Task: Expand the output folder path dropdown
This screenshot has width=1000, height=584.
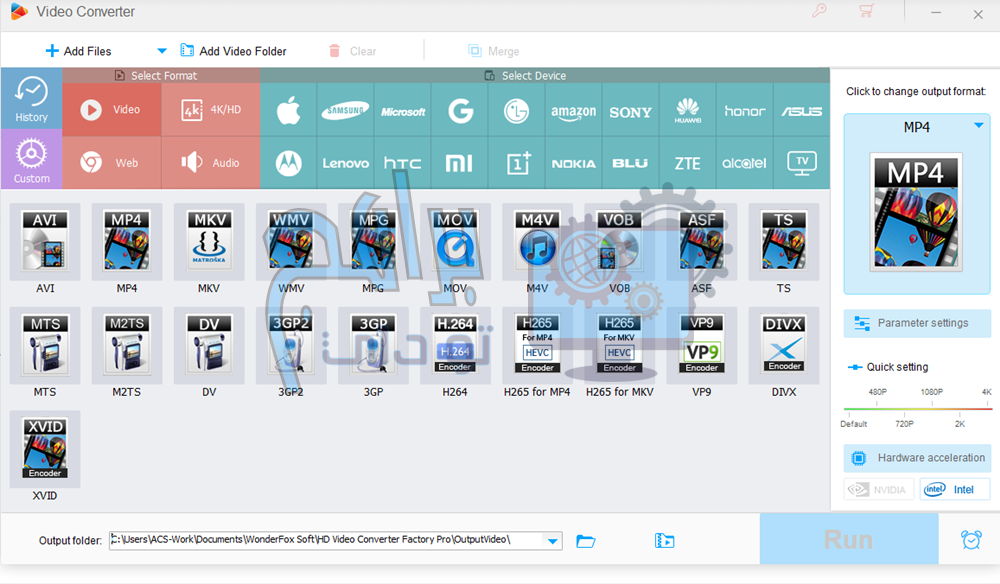Action: coord(552,541)
